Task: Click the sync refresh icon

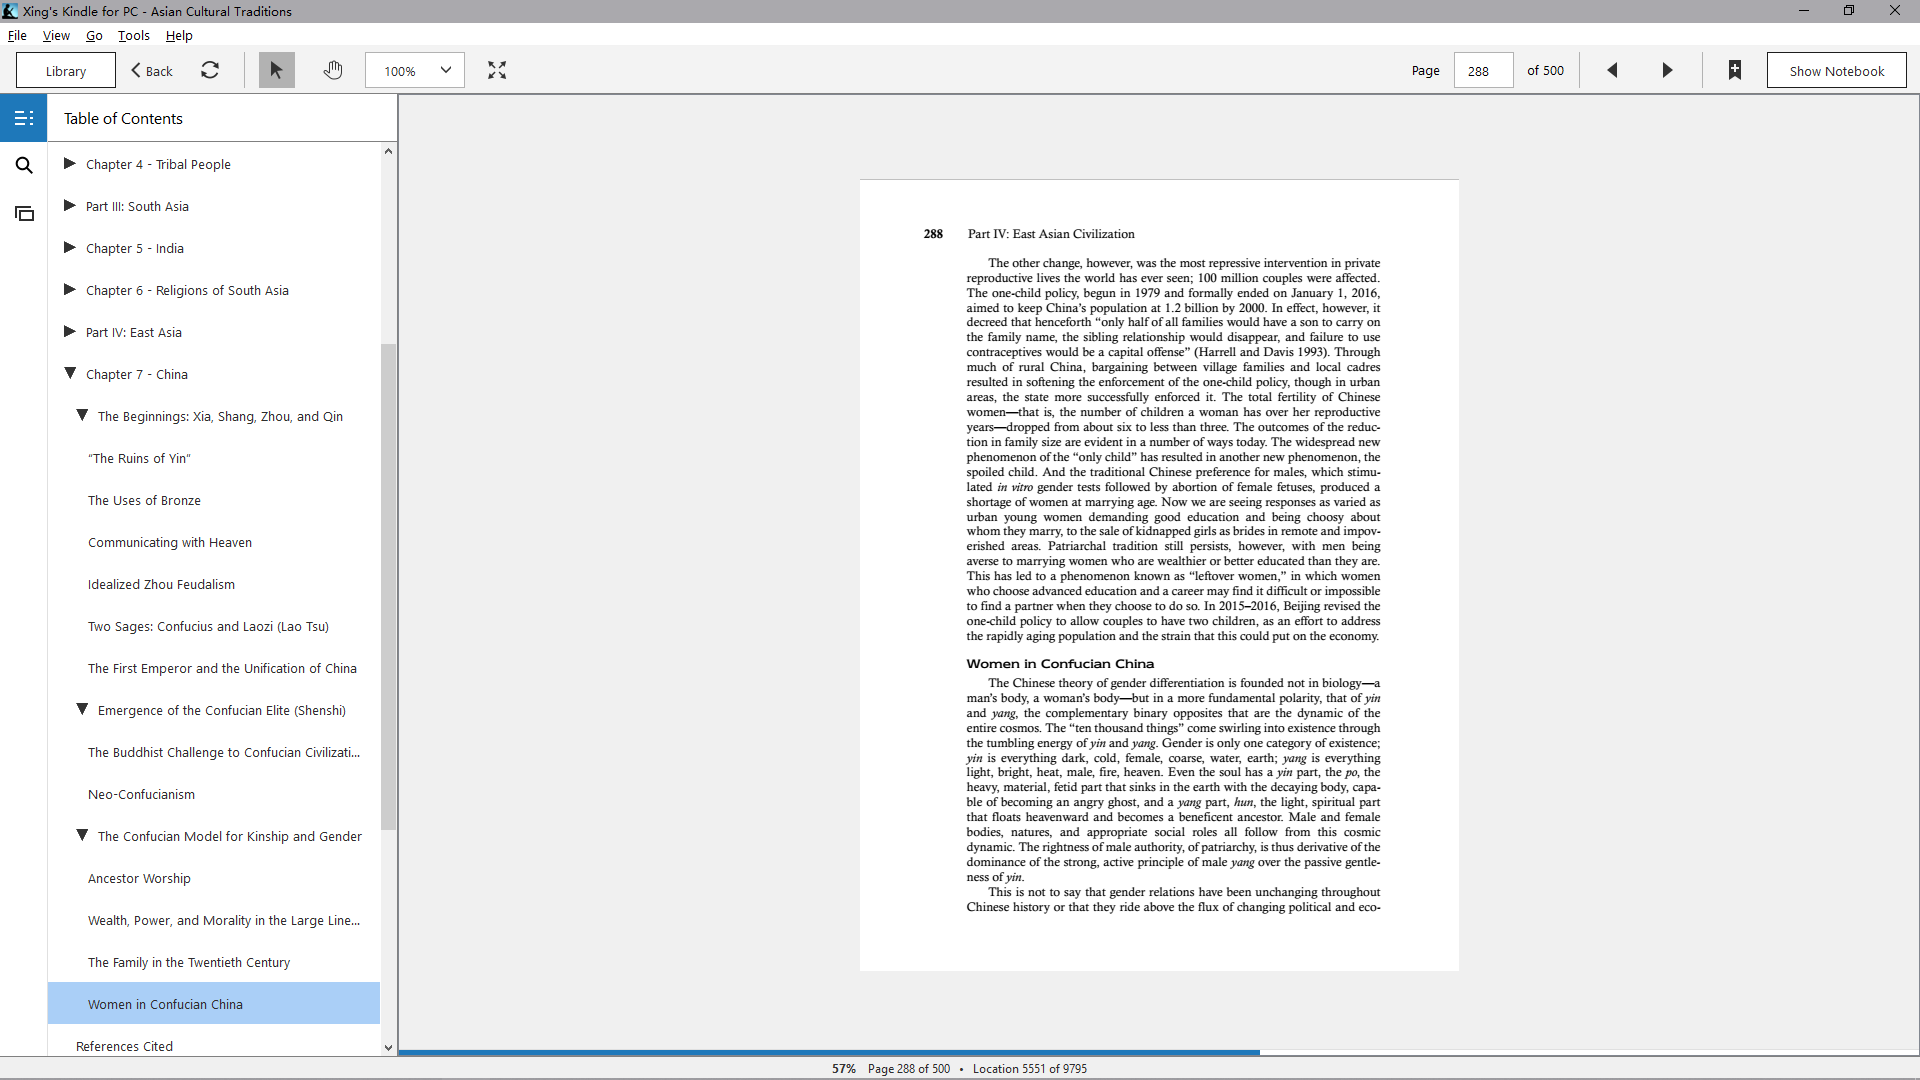Action: coord(210,70)
